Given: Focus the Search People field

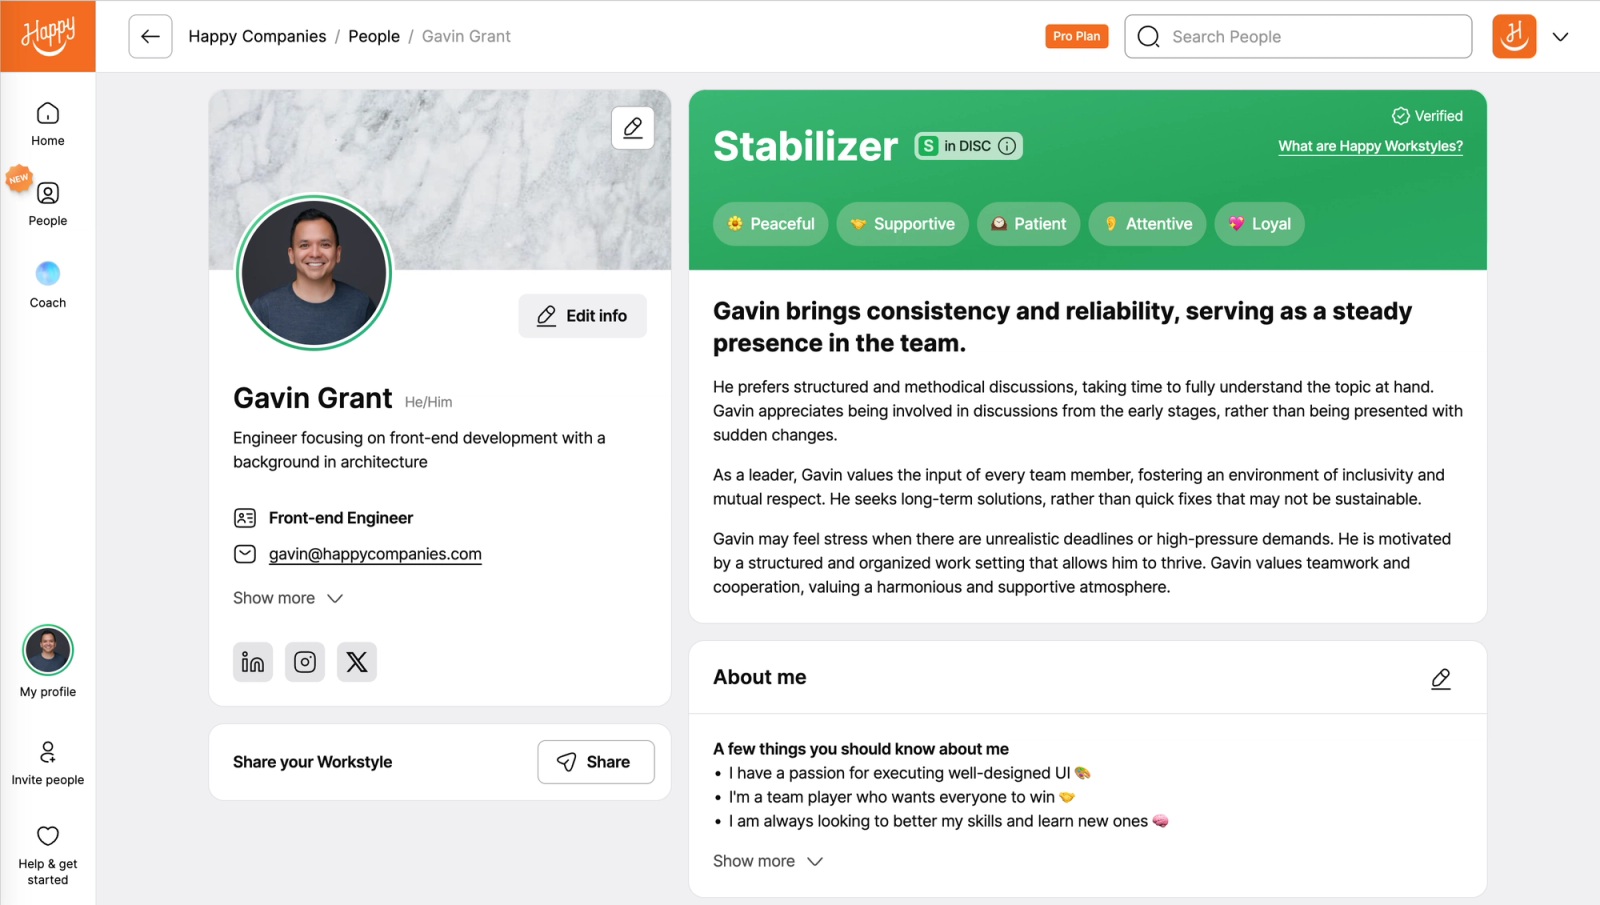Looking at the screenshot, I should coord(1298,37).
